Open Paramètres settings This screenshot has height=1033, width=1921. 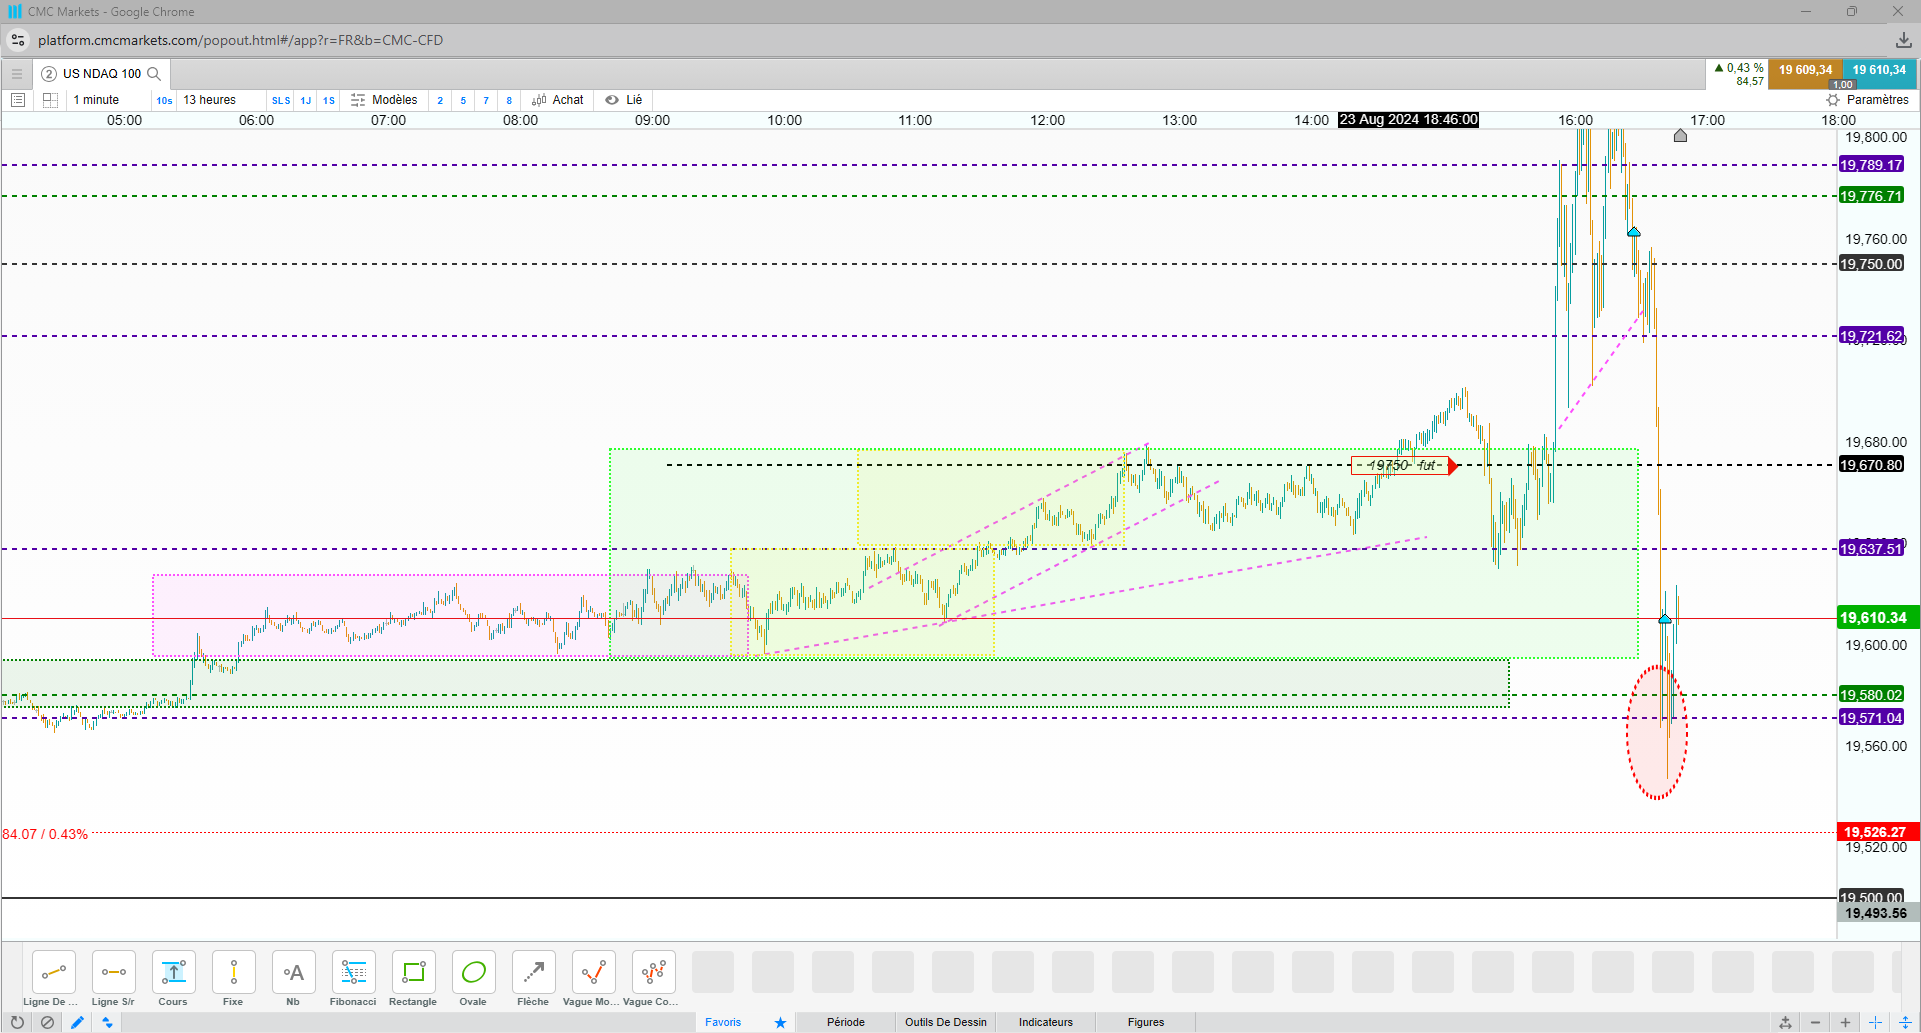(x=1867, y=100)
